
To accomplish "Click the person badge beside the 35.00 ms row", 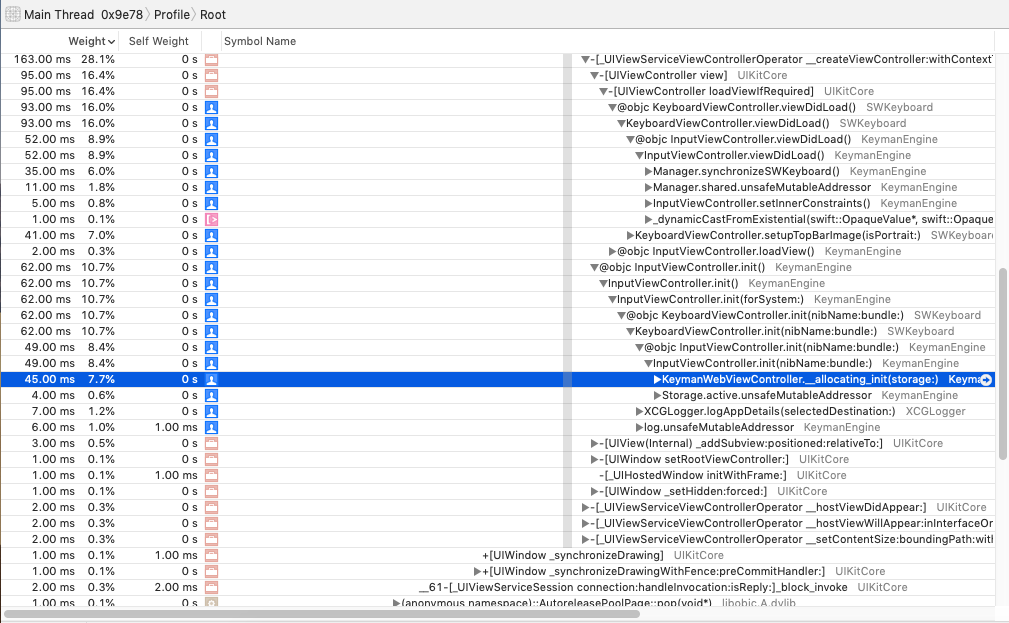I will [x=210, y=171].
